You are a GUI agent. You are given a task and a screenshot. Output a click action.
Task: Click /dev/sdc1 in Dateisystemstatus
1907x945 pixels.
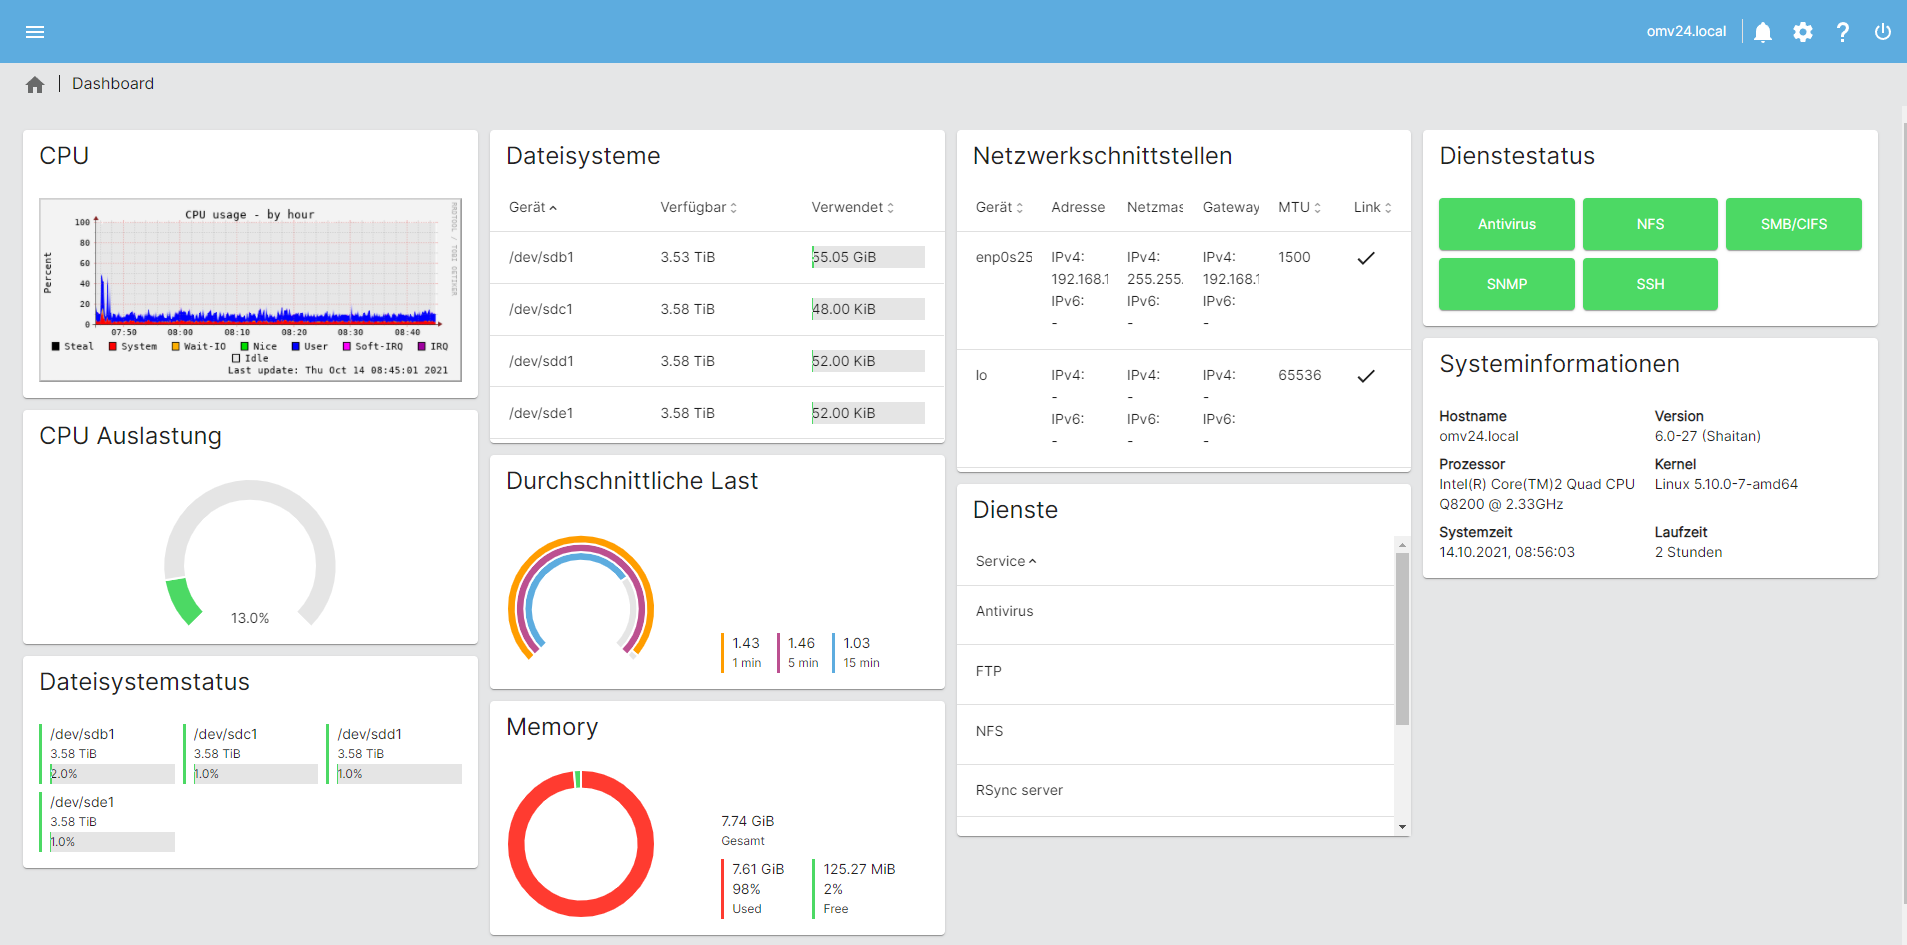click(225, 734)
